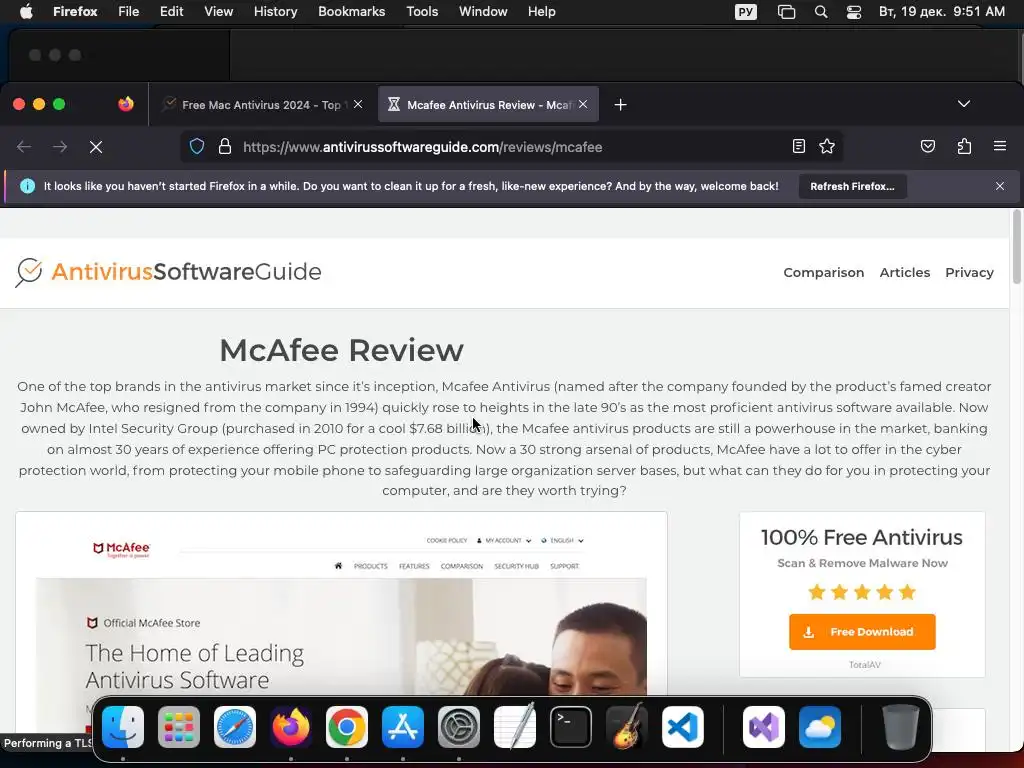Click the Stage Manager menu bar icon
Viewport: 1024px width, 768px height.
coord(786,12)
